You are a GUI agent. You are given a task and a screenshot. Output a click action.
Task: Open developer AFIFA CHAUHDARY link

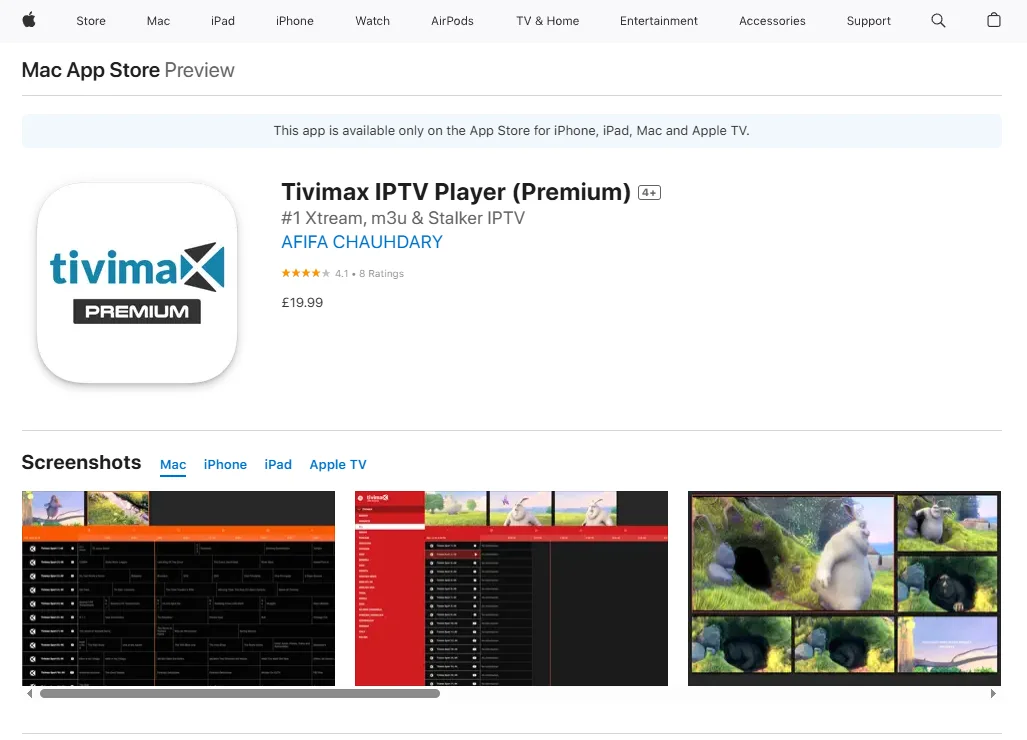click(x=362, y=242)
